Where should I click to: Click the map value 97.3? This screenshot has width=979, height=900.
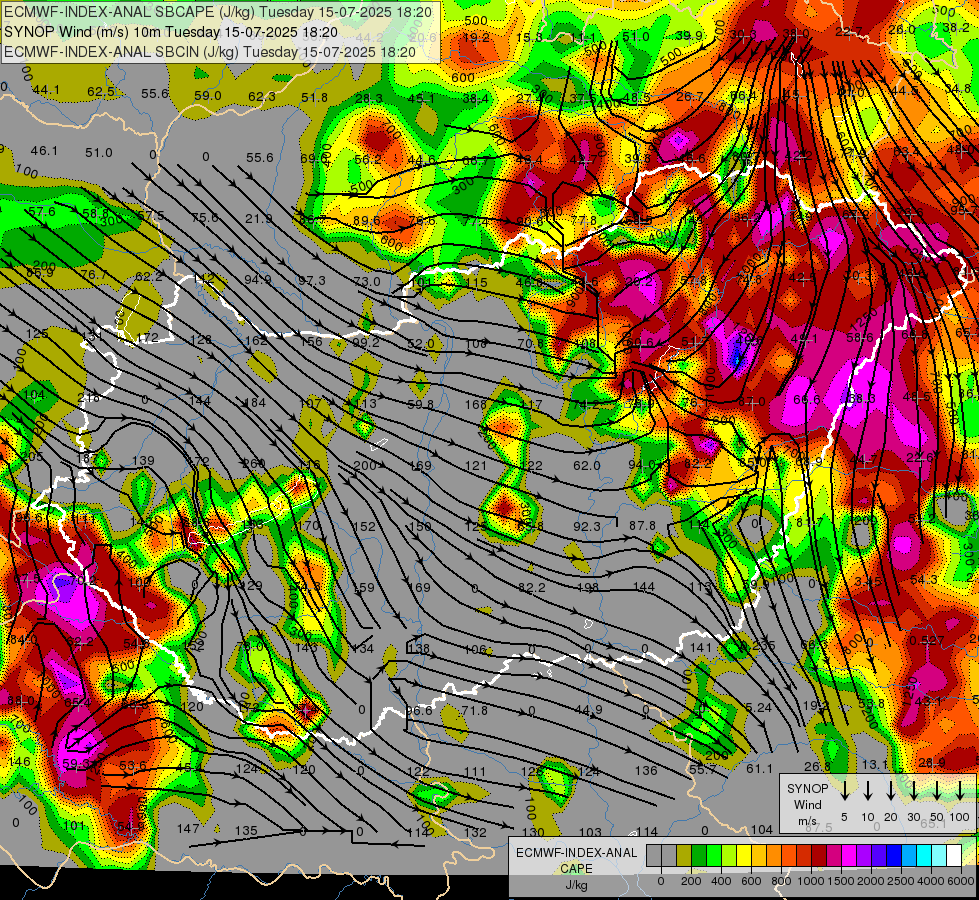[312, 280]
